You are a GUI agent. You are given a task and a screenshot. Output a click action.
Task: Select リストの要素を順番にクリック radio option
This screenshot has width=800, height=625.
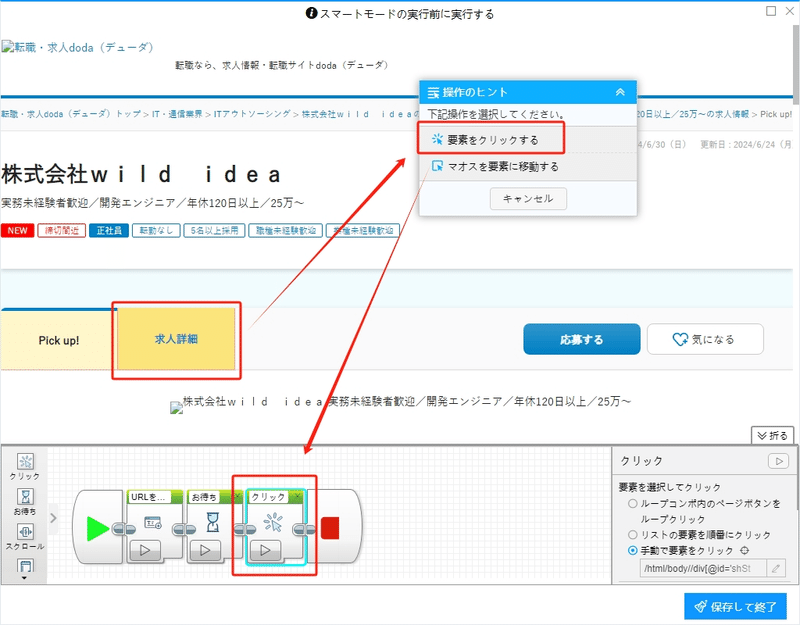pos(633,535)
